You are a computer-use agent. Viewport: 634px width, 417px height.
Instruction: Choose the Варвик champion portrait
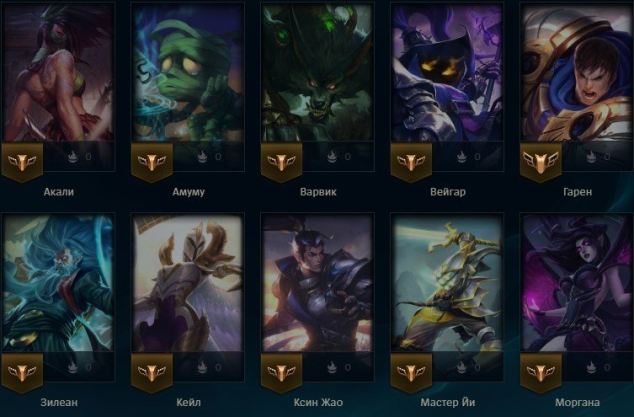[317, 73]
